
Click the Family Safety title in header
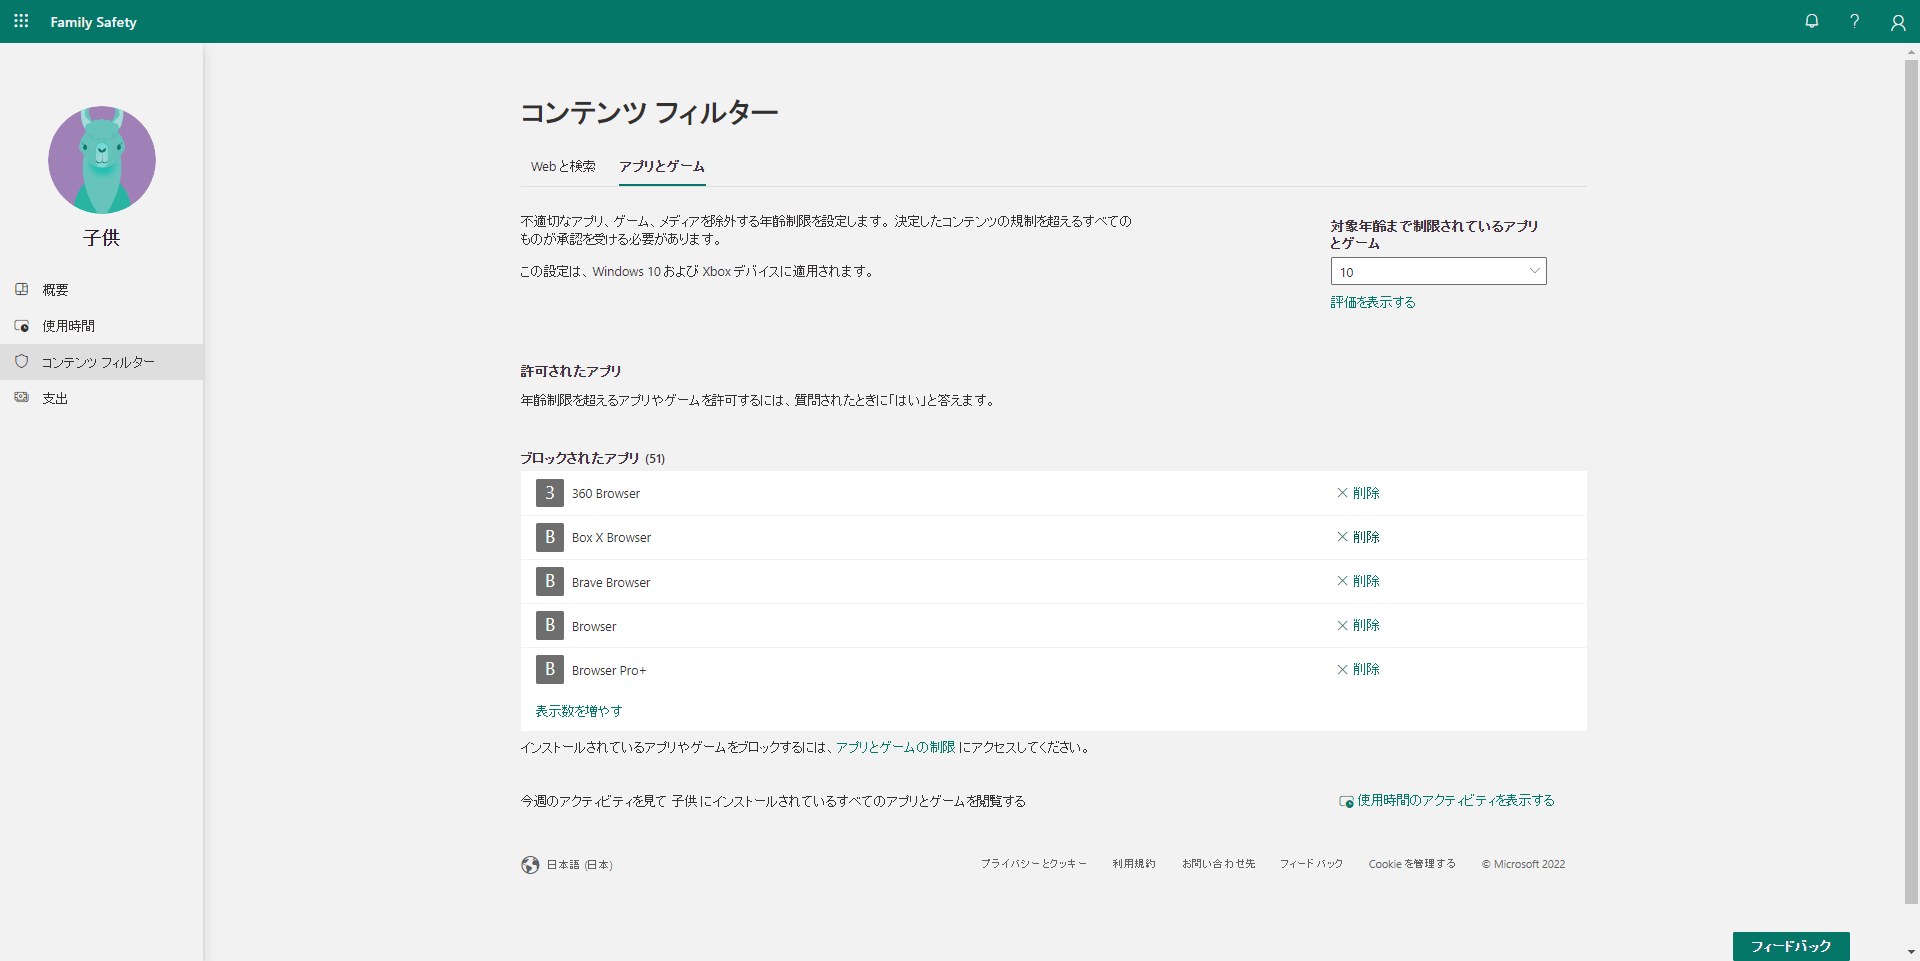(x=93, y=22)
